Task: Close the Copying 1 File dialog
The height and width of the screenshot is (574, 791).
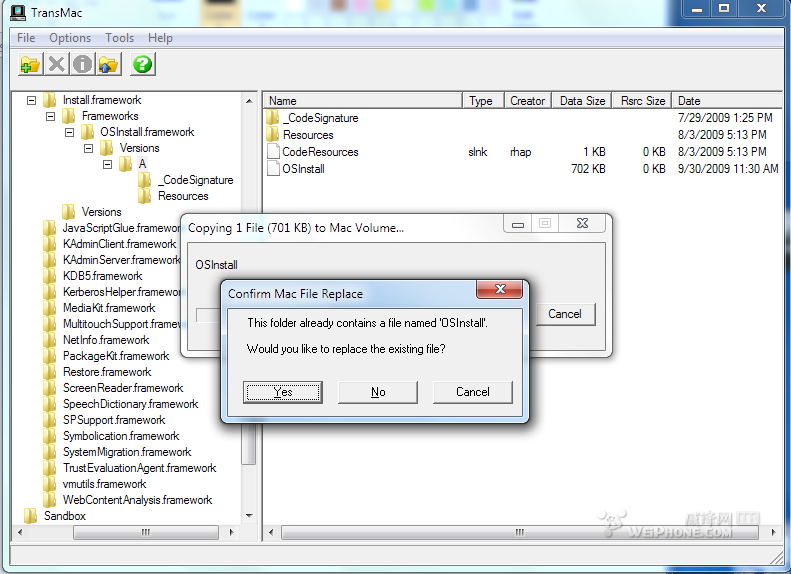Action: pyautogui.click(x=582, y=223)
